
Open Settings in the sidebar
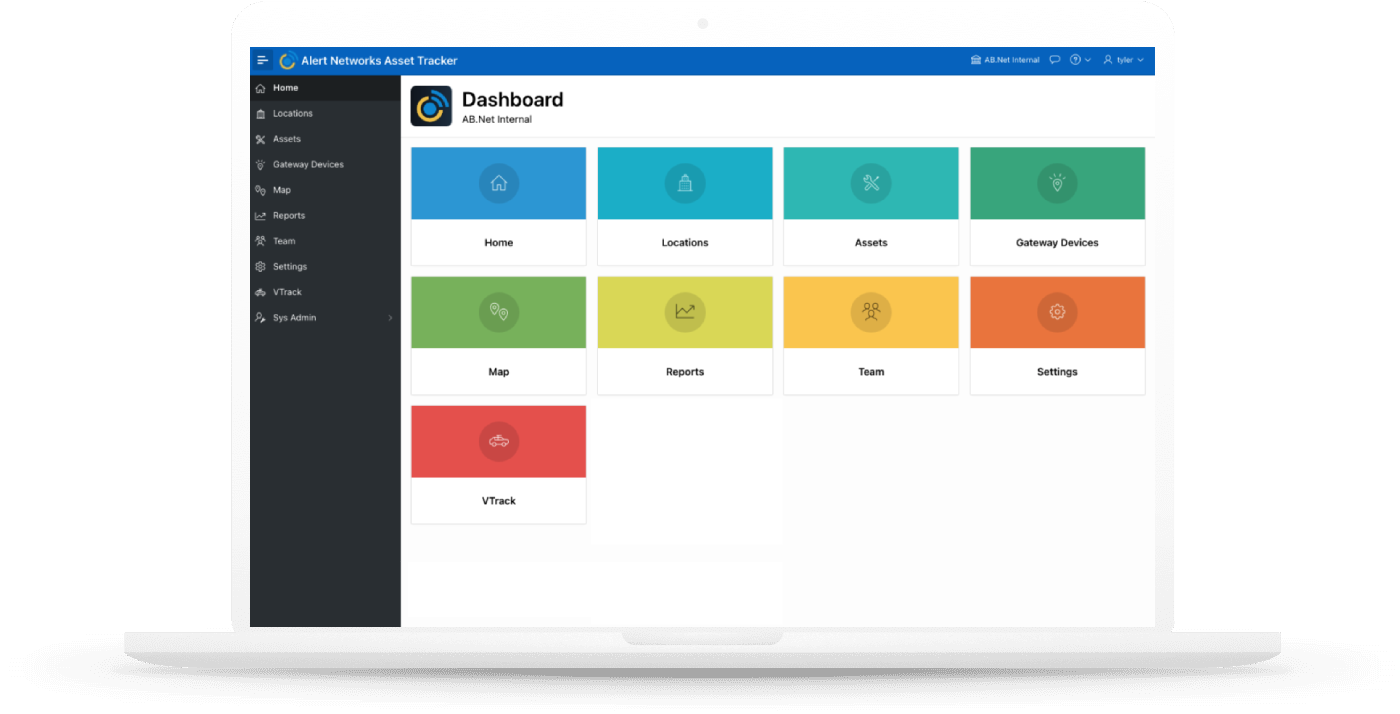click(325, 267)
